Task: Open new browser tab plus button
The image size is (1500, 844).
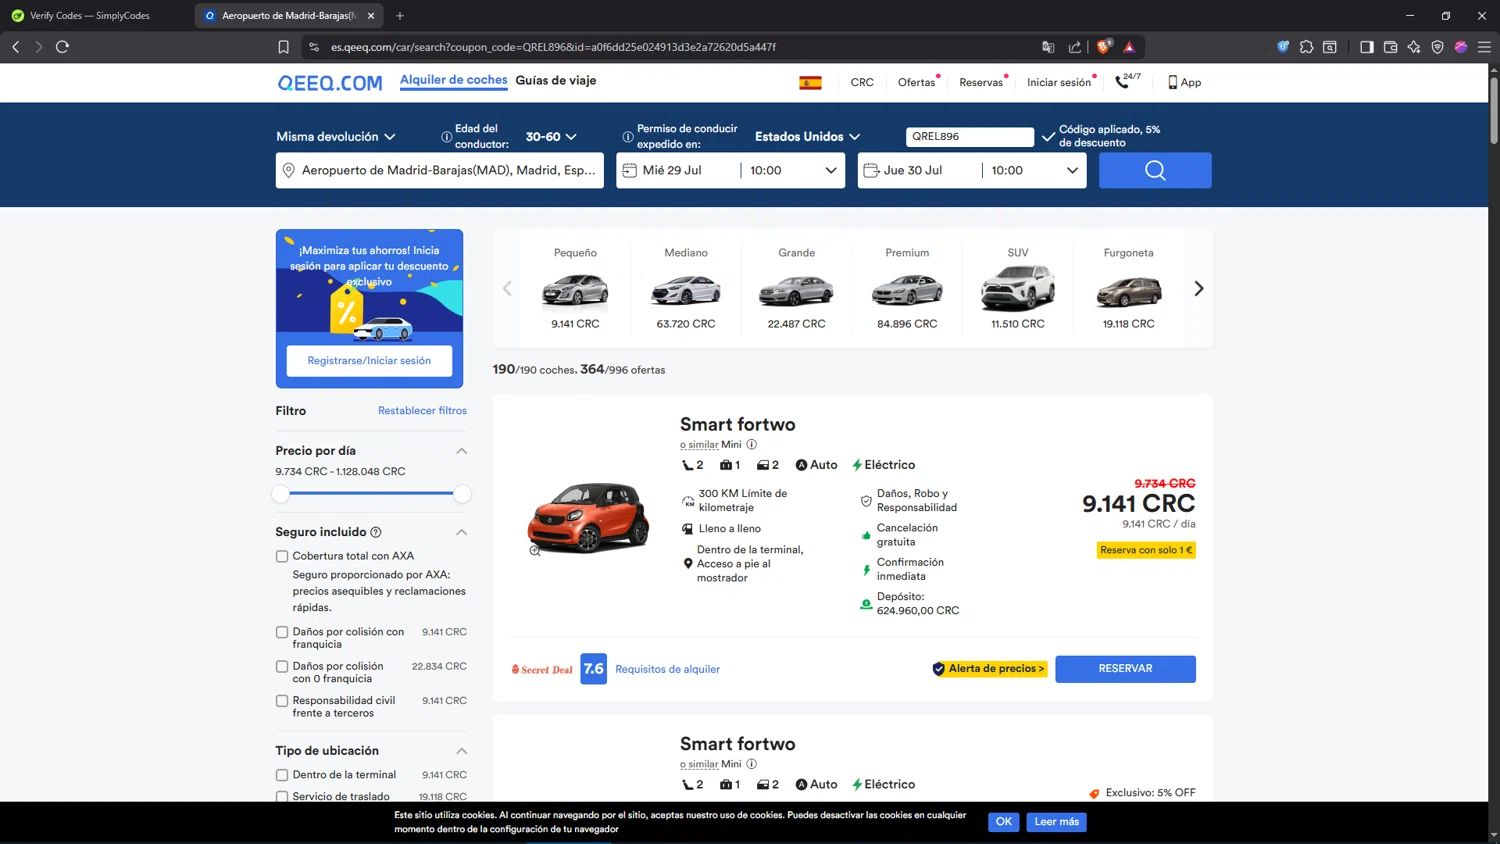Action: click(400, 16)
